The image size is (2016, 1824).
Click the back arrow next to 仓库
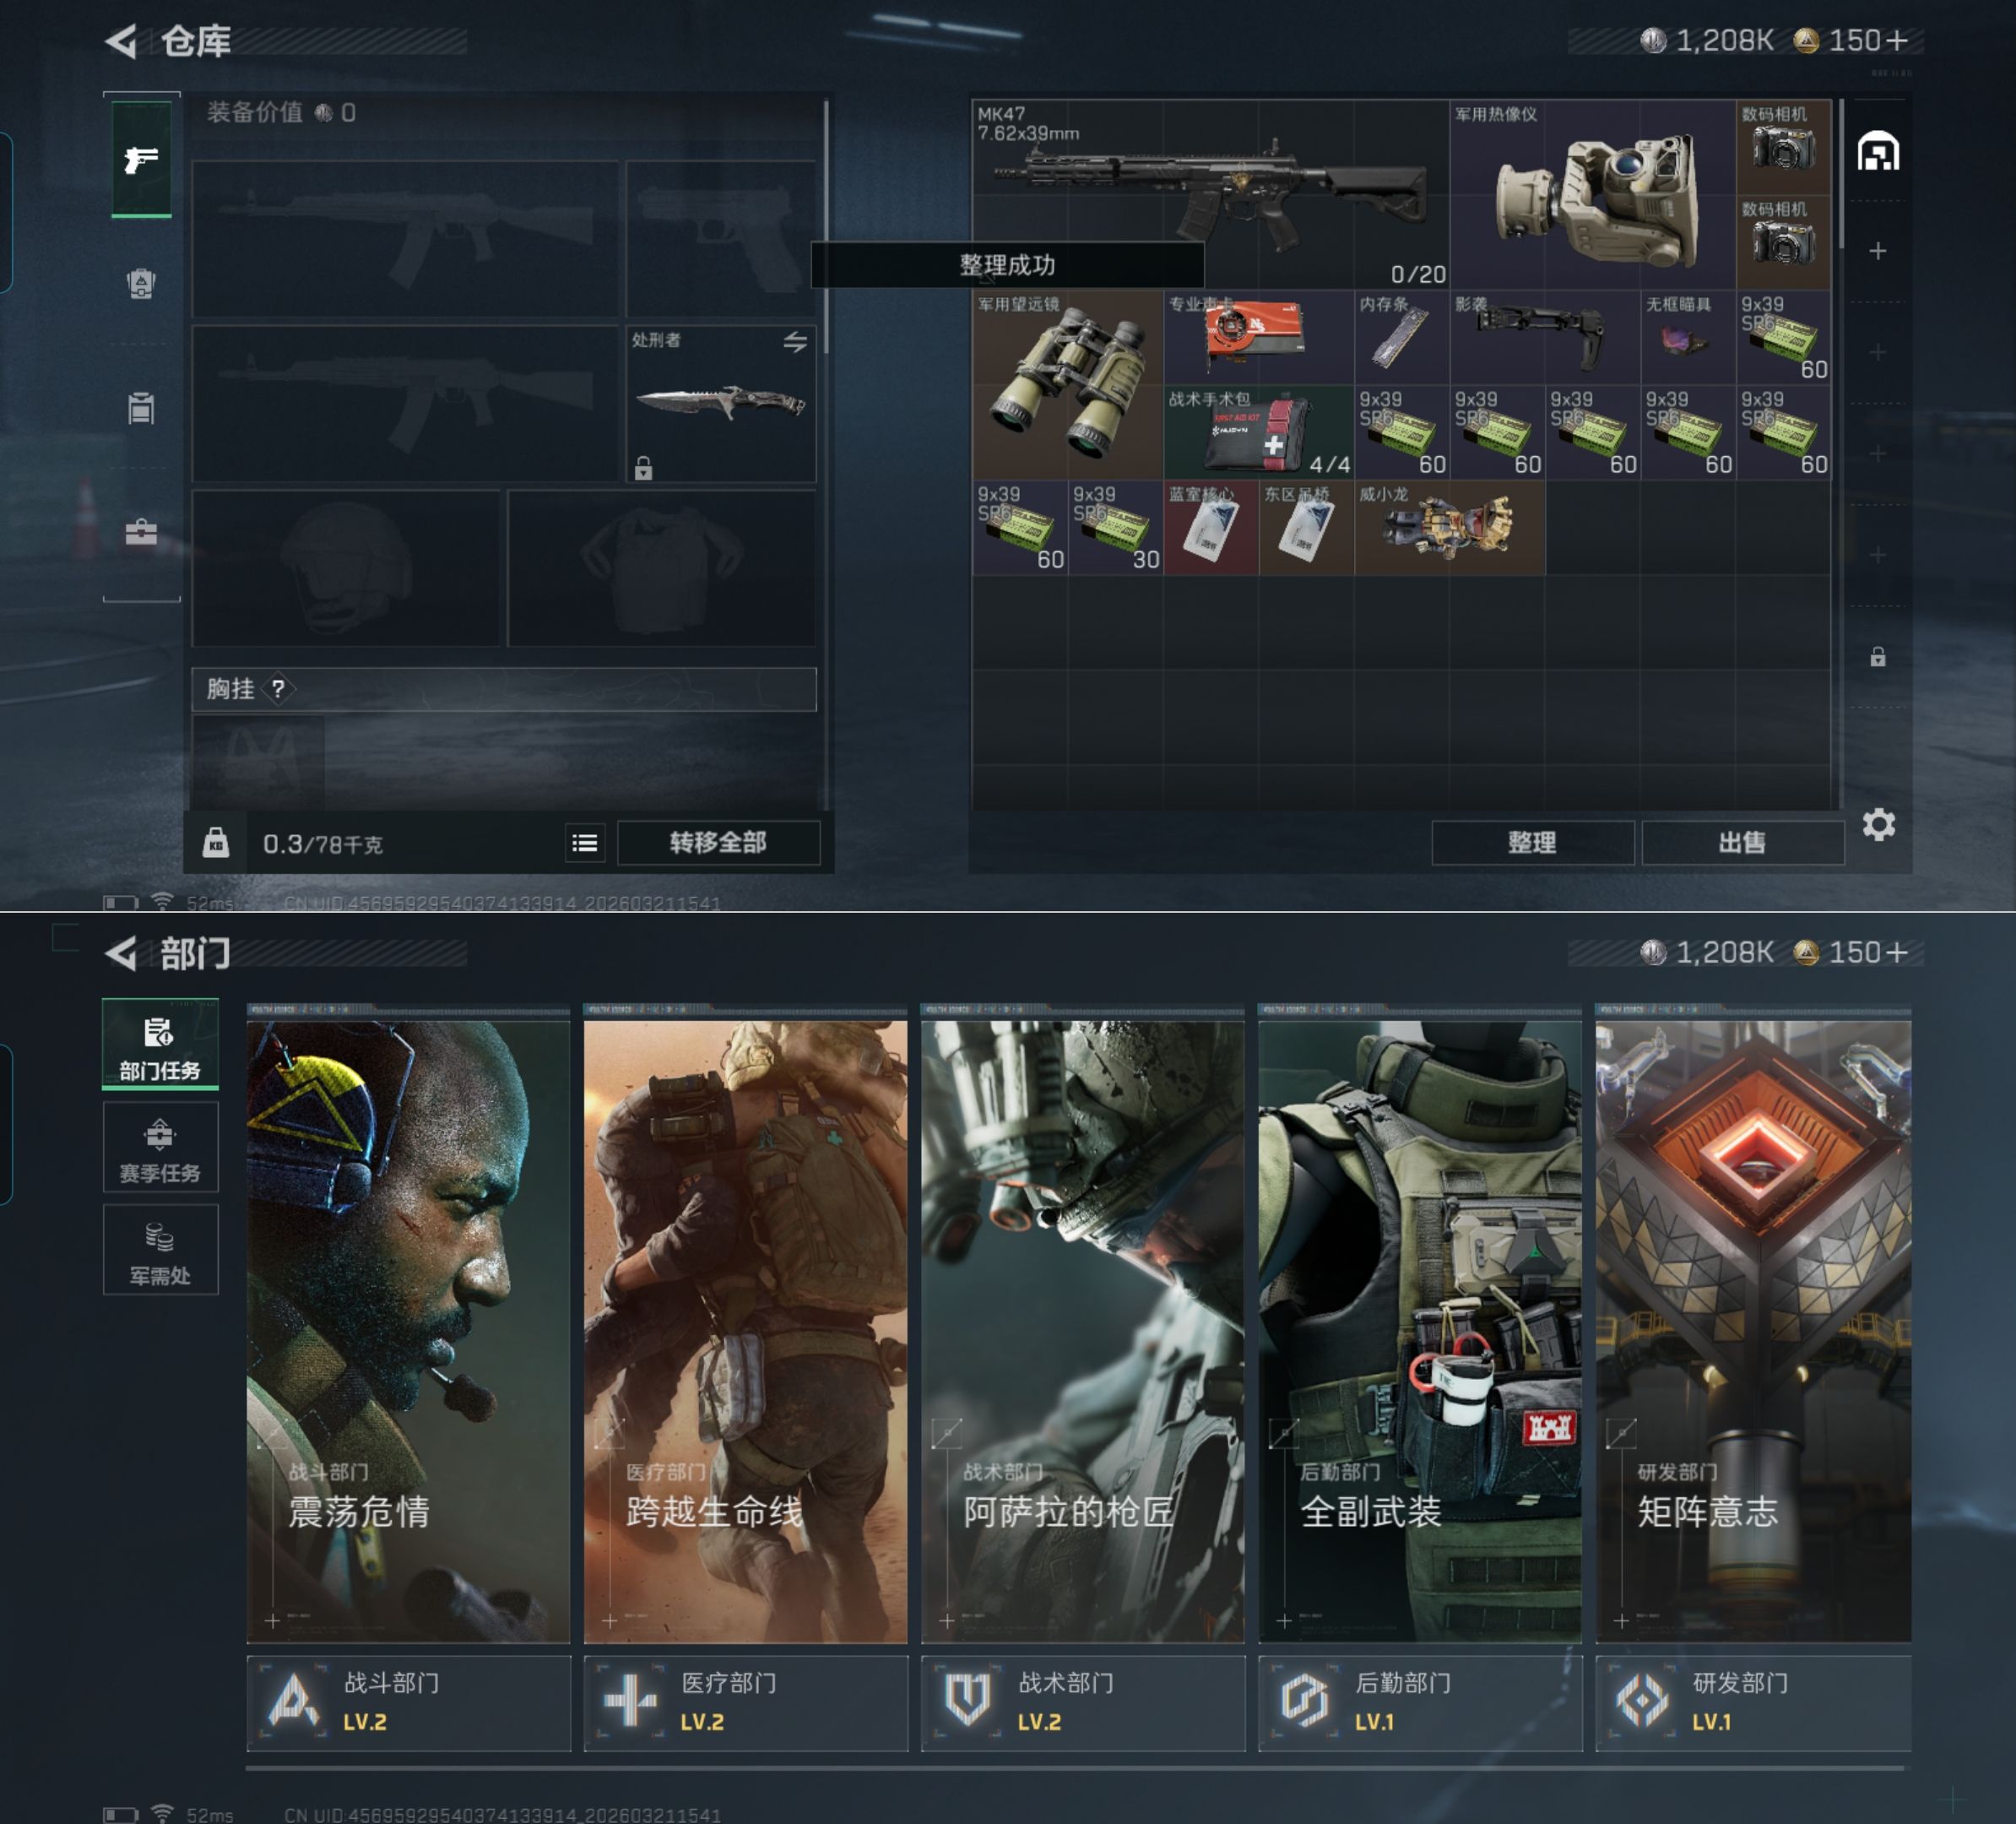point(121,41)
